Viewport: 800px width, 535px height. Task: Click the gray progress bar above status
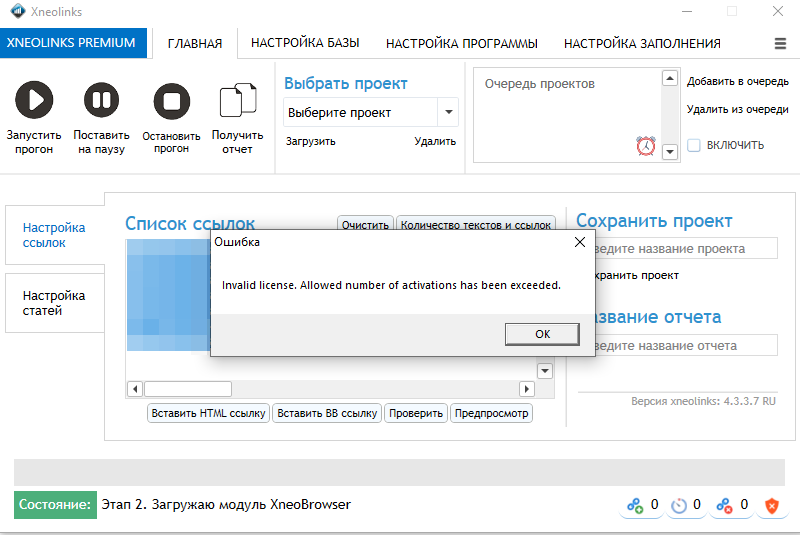(x=399, y=472)
